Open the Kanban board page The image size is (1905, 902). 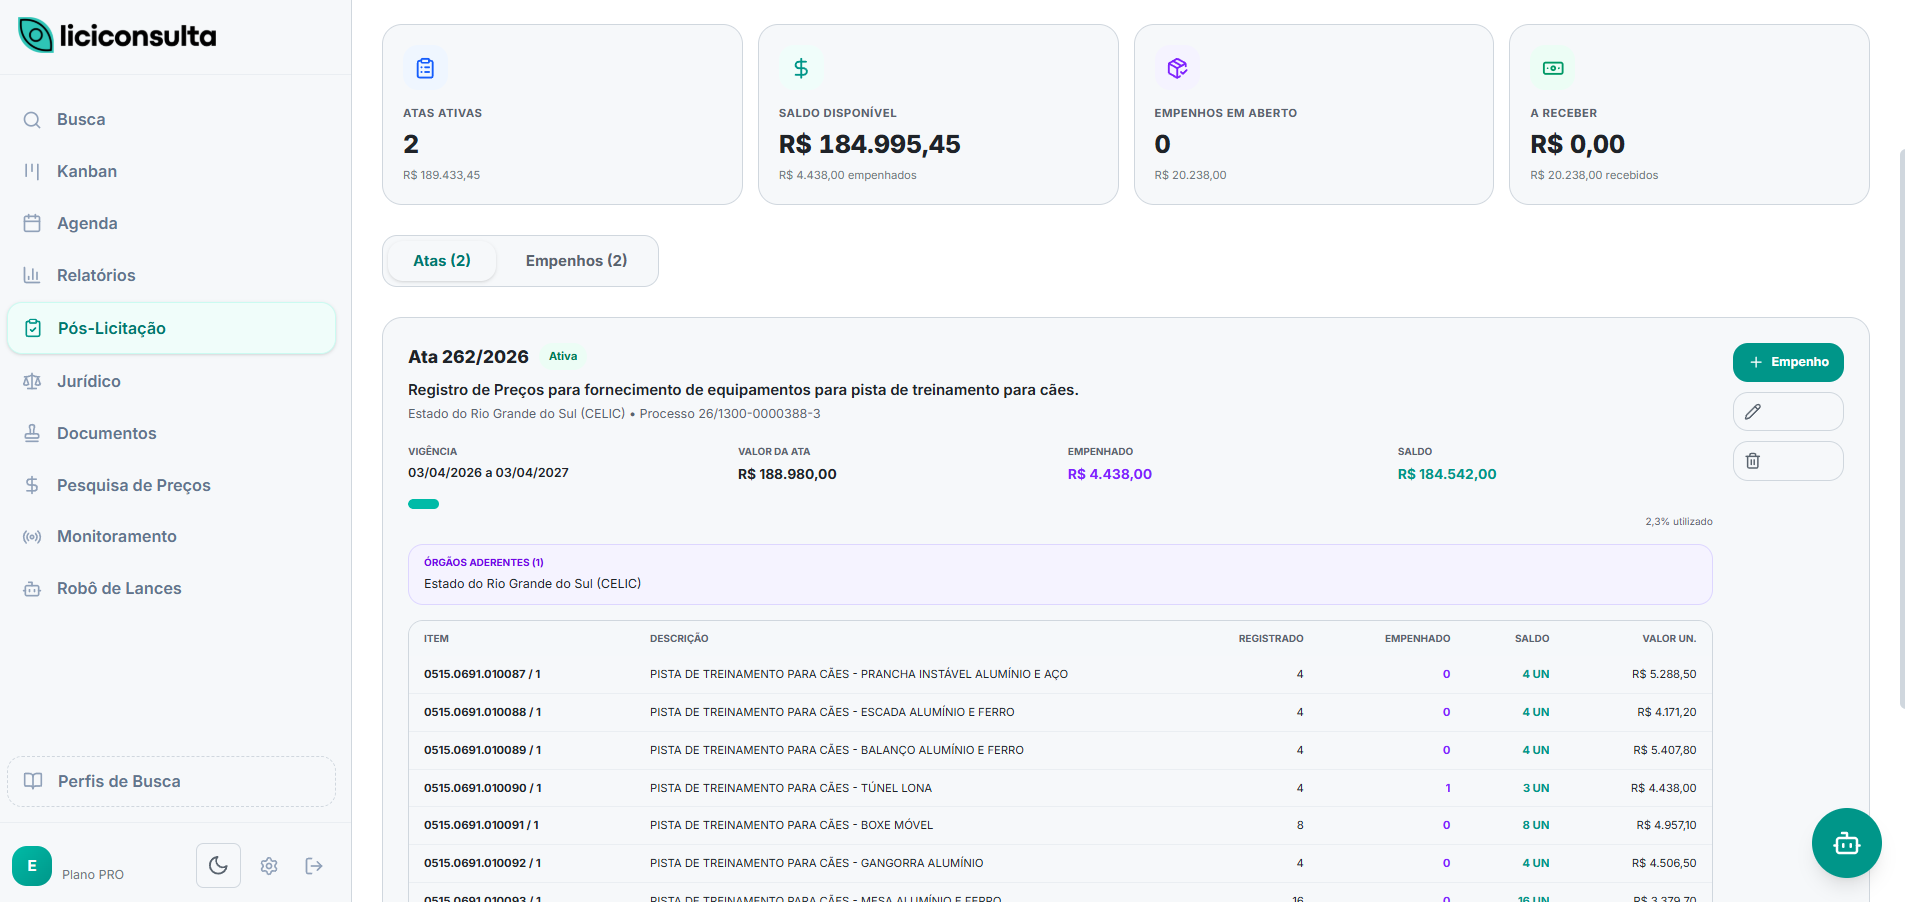[x=172, y=172]
